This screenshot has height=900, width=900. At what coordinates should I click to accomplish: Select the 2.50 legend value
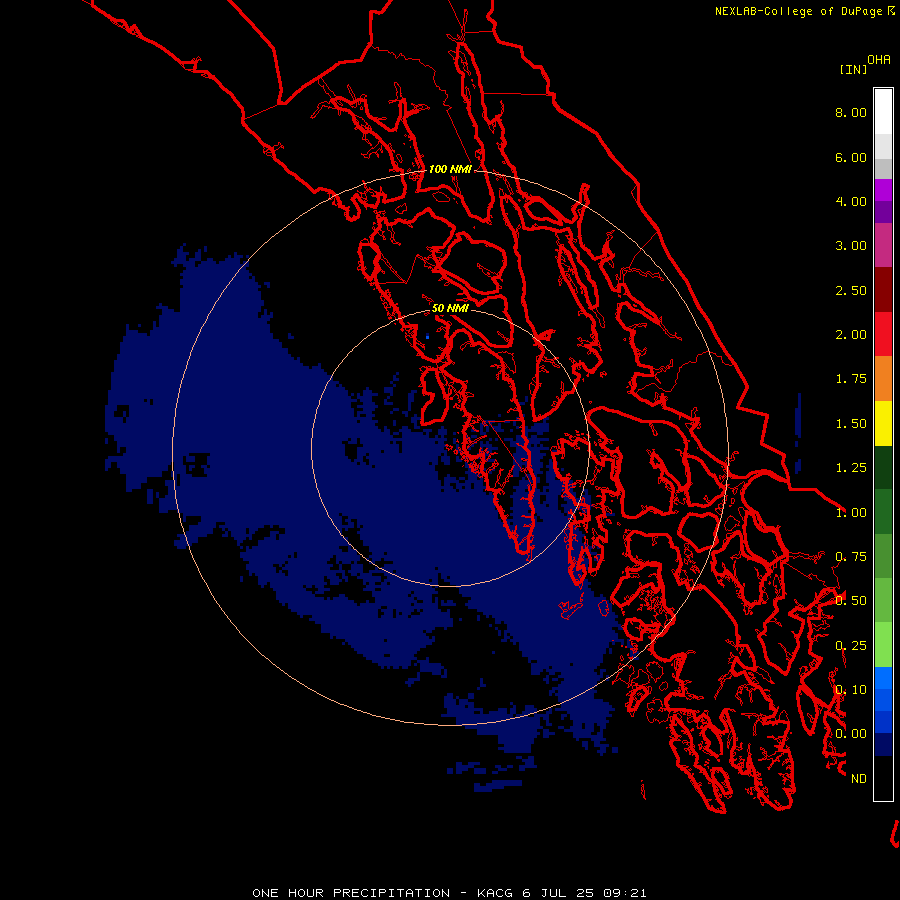pos(851,290)
